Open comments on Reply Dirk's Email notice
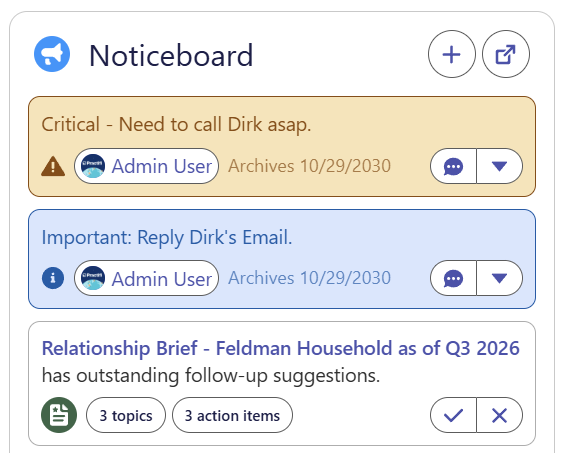Image resolution: width=566 pixels, height=453 pixels. click(453, 278)
